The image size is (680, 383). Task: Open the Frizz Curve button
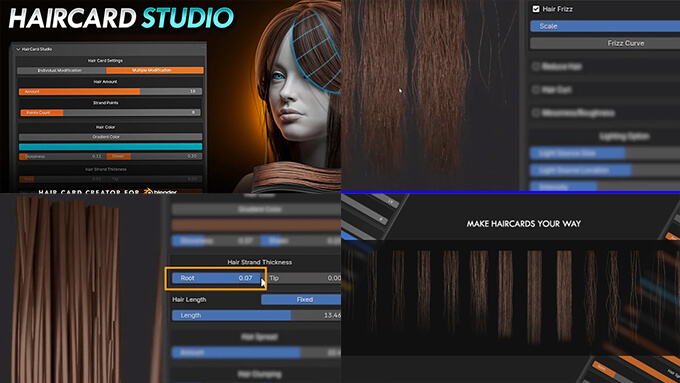point(605,43)
